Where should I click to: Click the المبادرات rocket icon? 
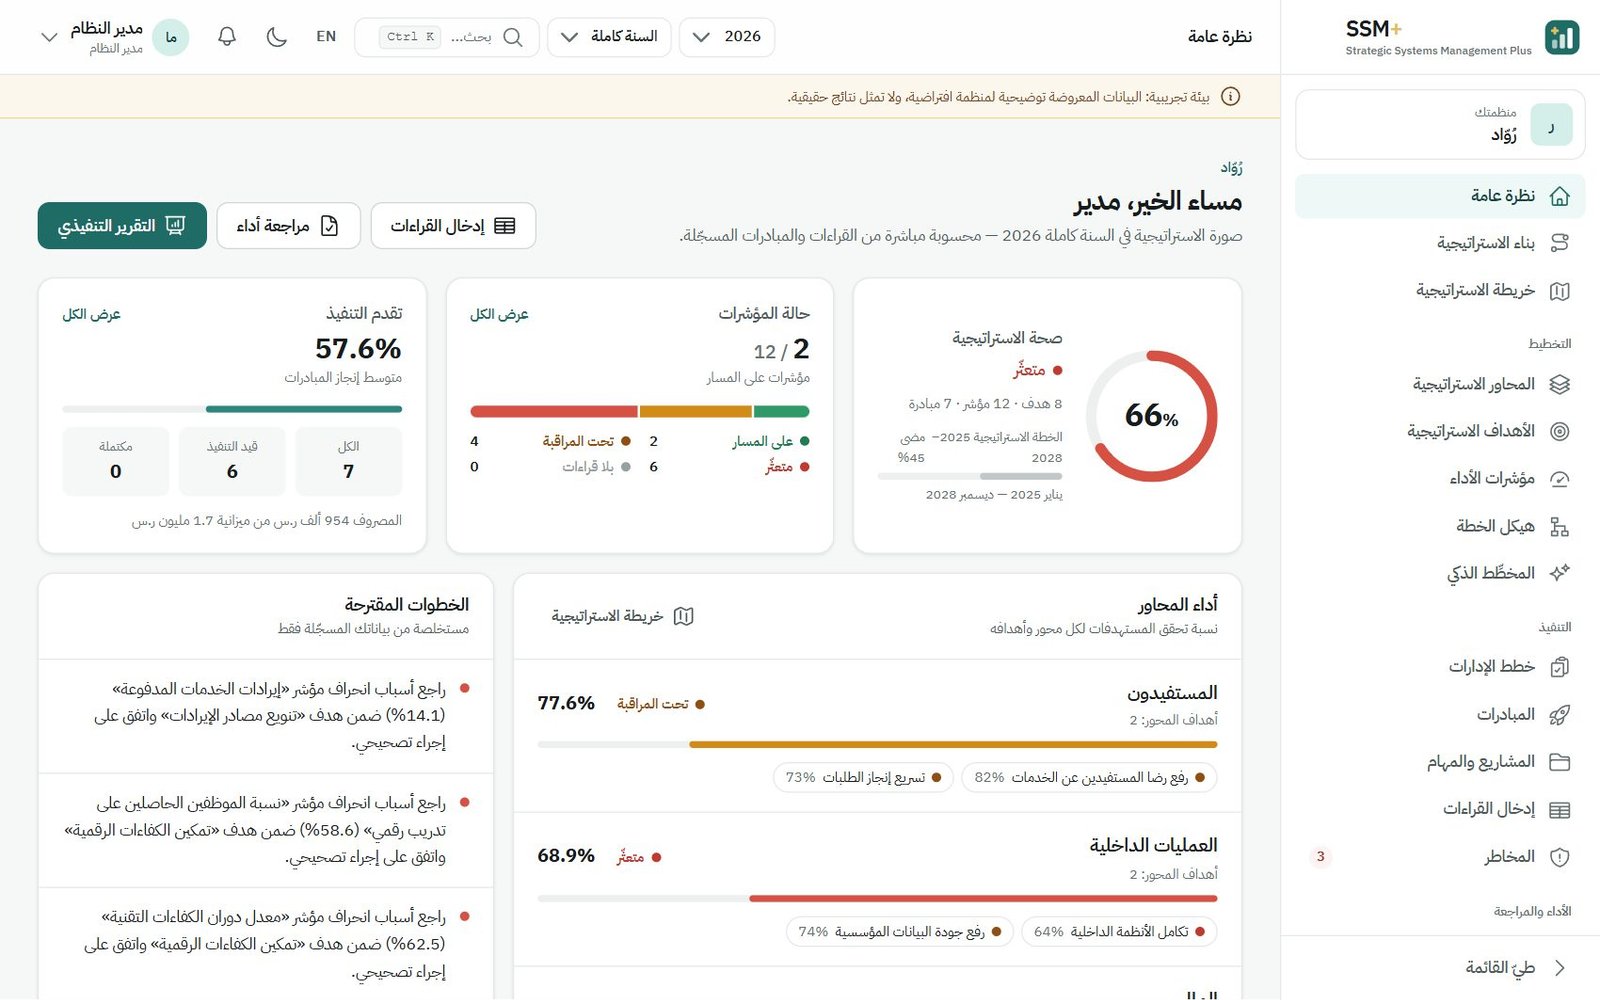1559,715
